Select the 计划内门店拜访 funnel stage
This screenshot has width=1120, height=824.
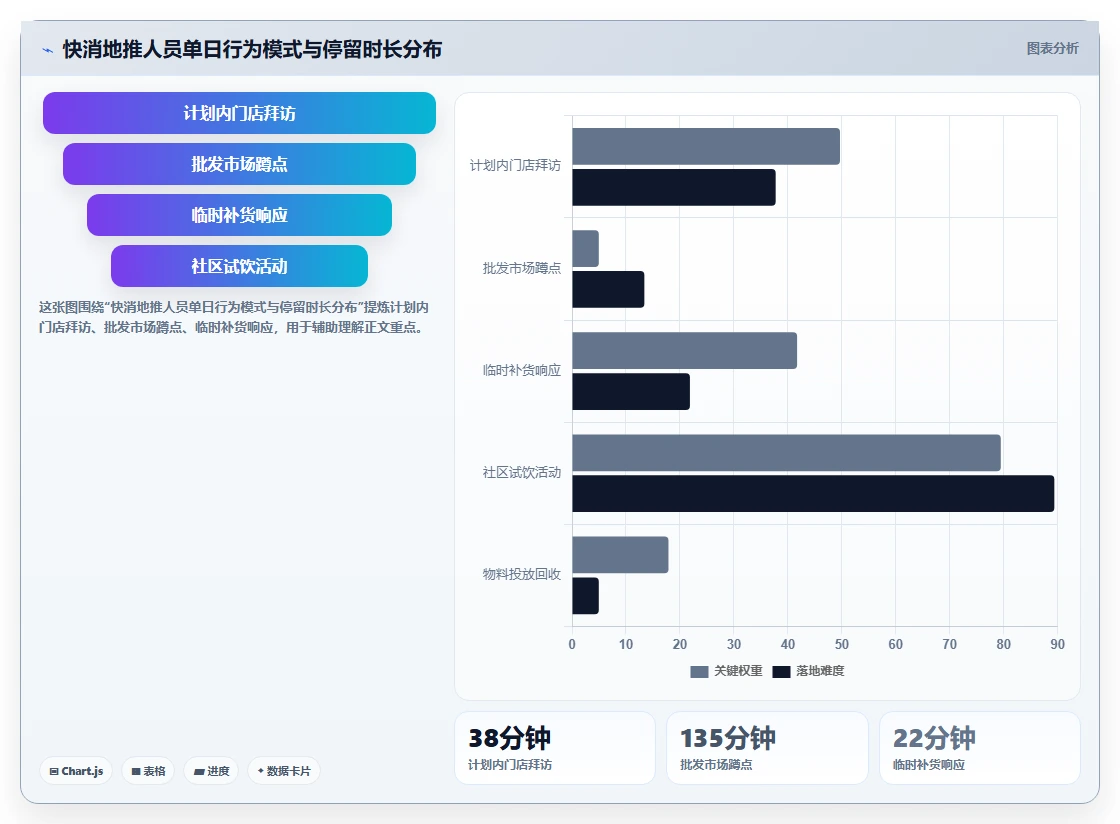[x=239, y=113]
